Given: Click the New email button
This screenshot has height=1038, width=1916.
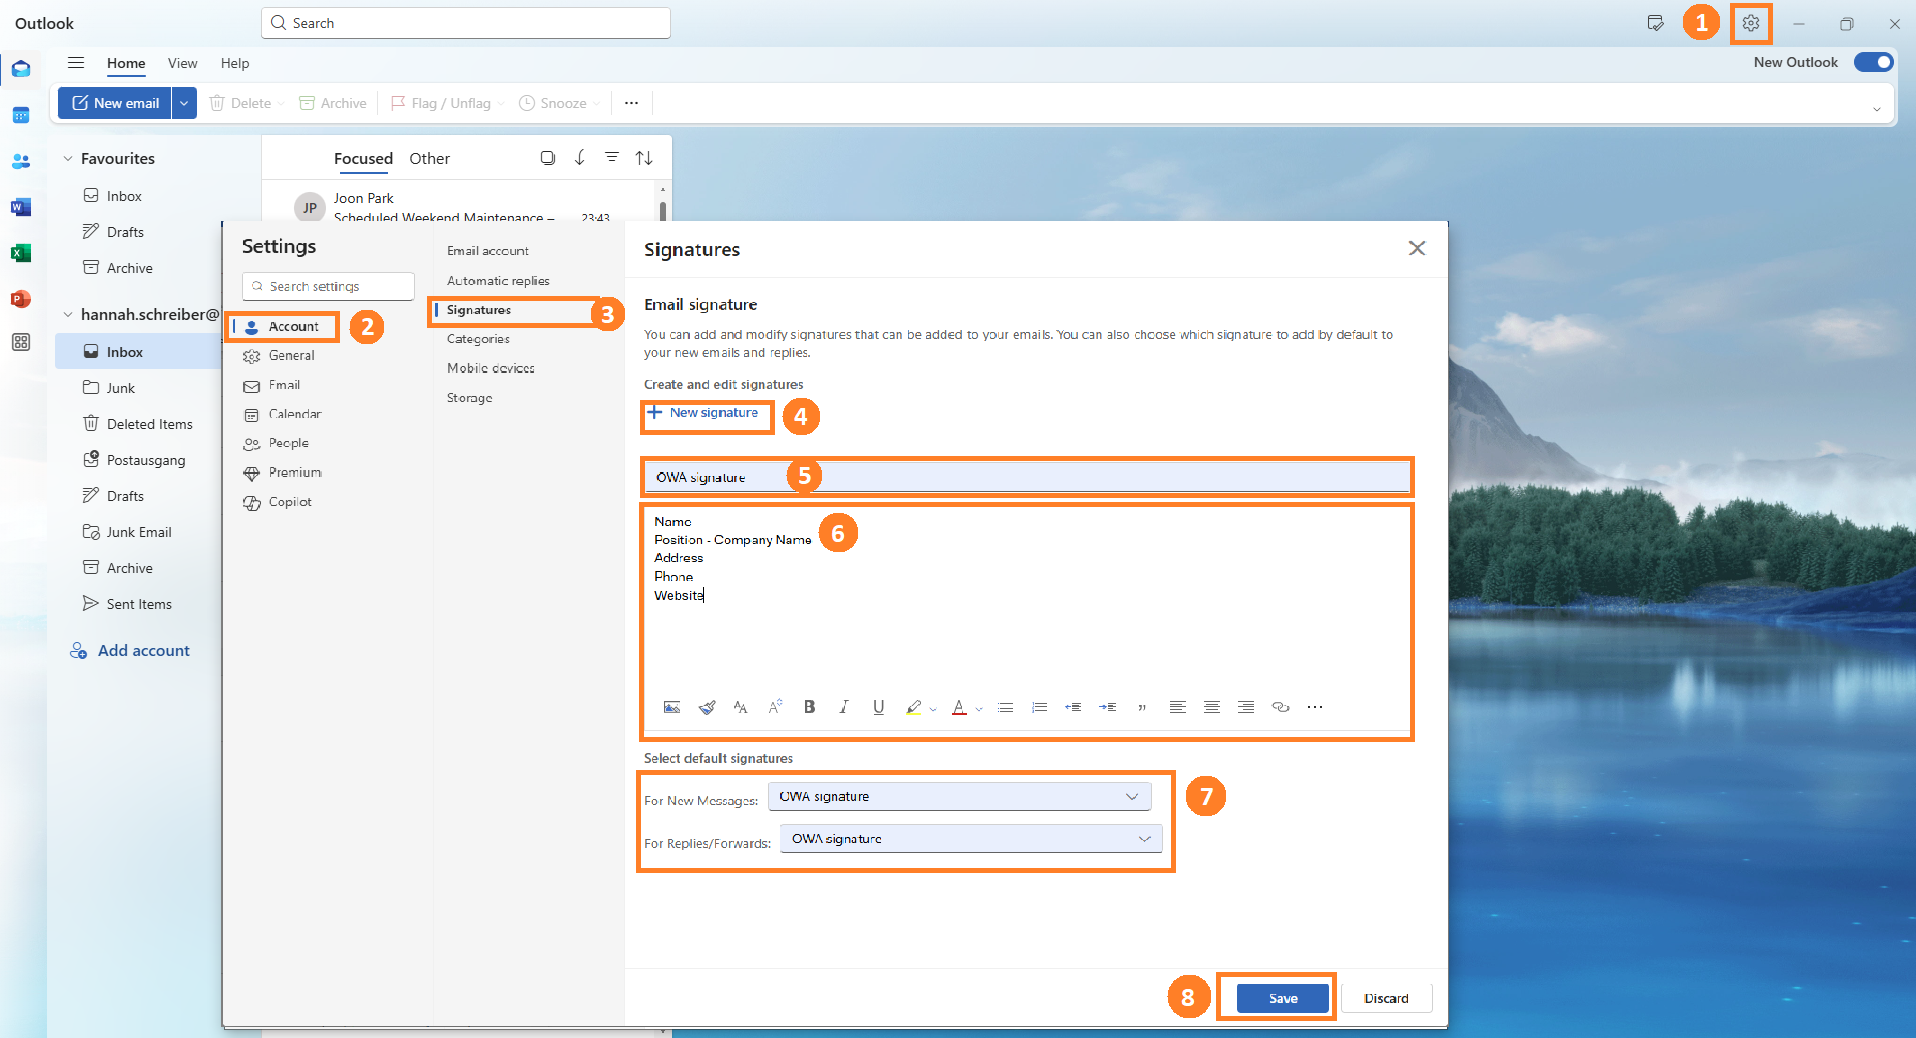Looking at the screenshot, I should coord(115,103).
